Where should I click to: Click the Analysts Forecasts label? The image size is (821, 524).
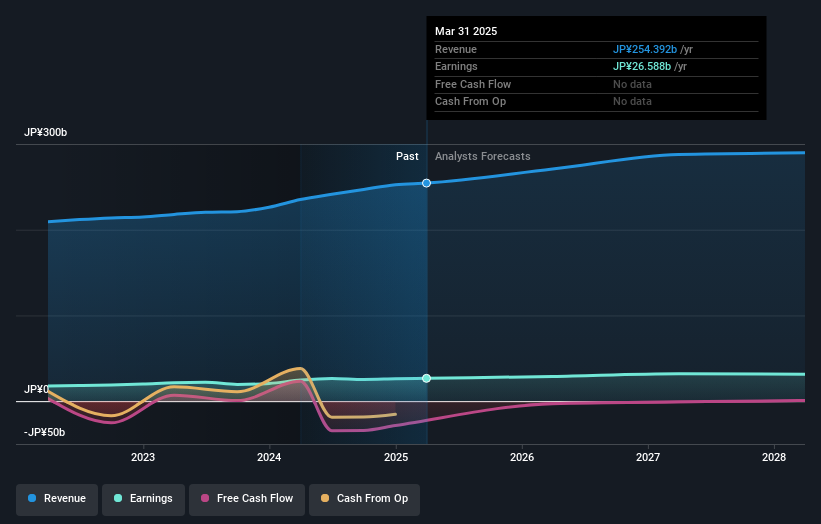click(x=483, y=157)
